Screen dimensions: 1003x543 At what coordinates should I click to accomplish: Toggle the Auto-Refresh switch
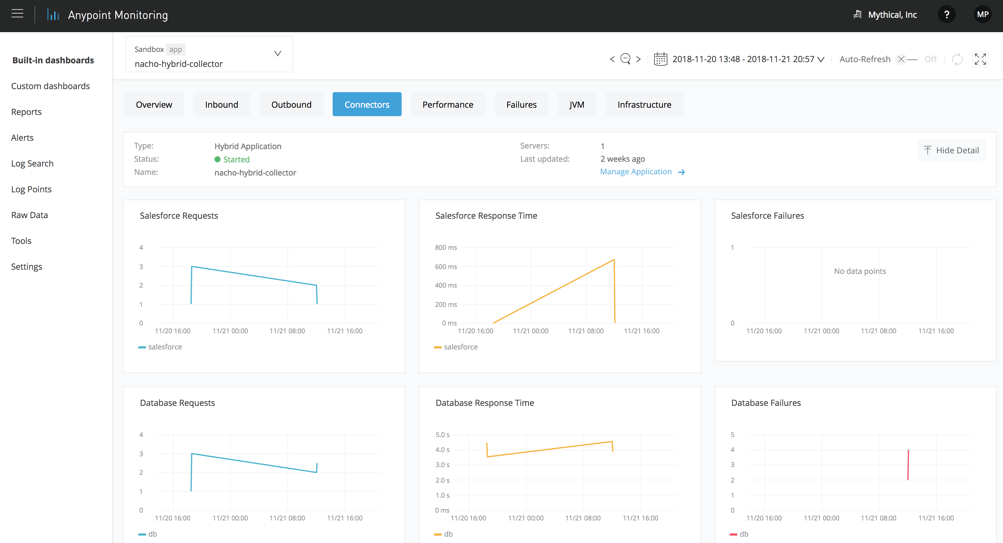[x=907, y=59]
